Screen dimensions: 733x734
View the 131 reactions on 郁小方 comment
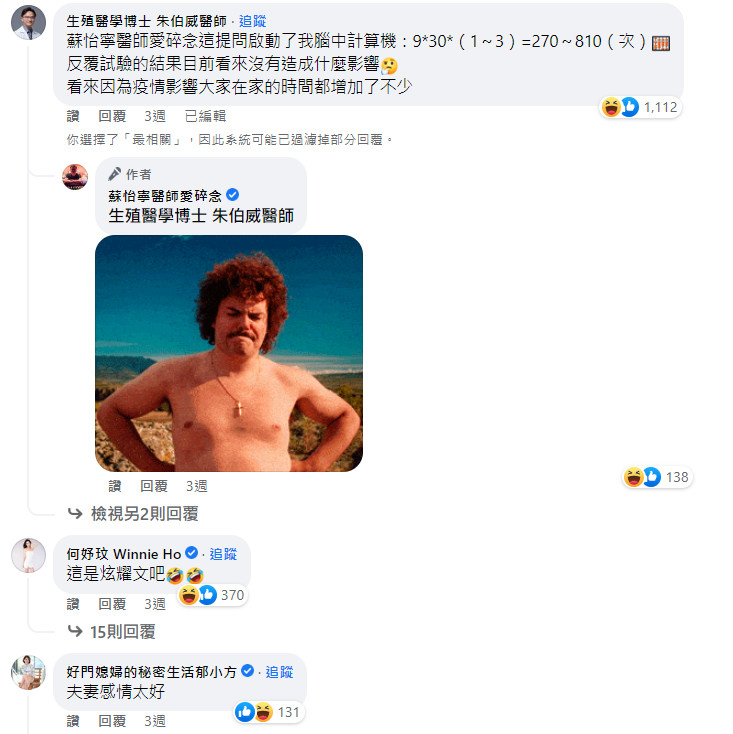(269, 712)
